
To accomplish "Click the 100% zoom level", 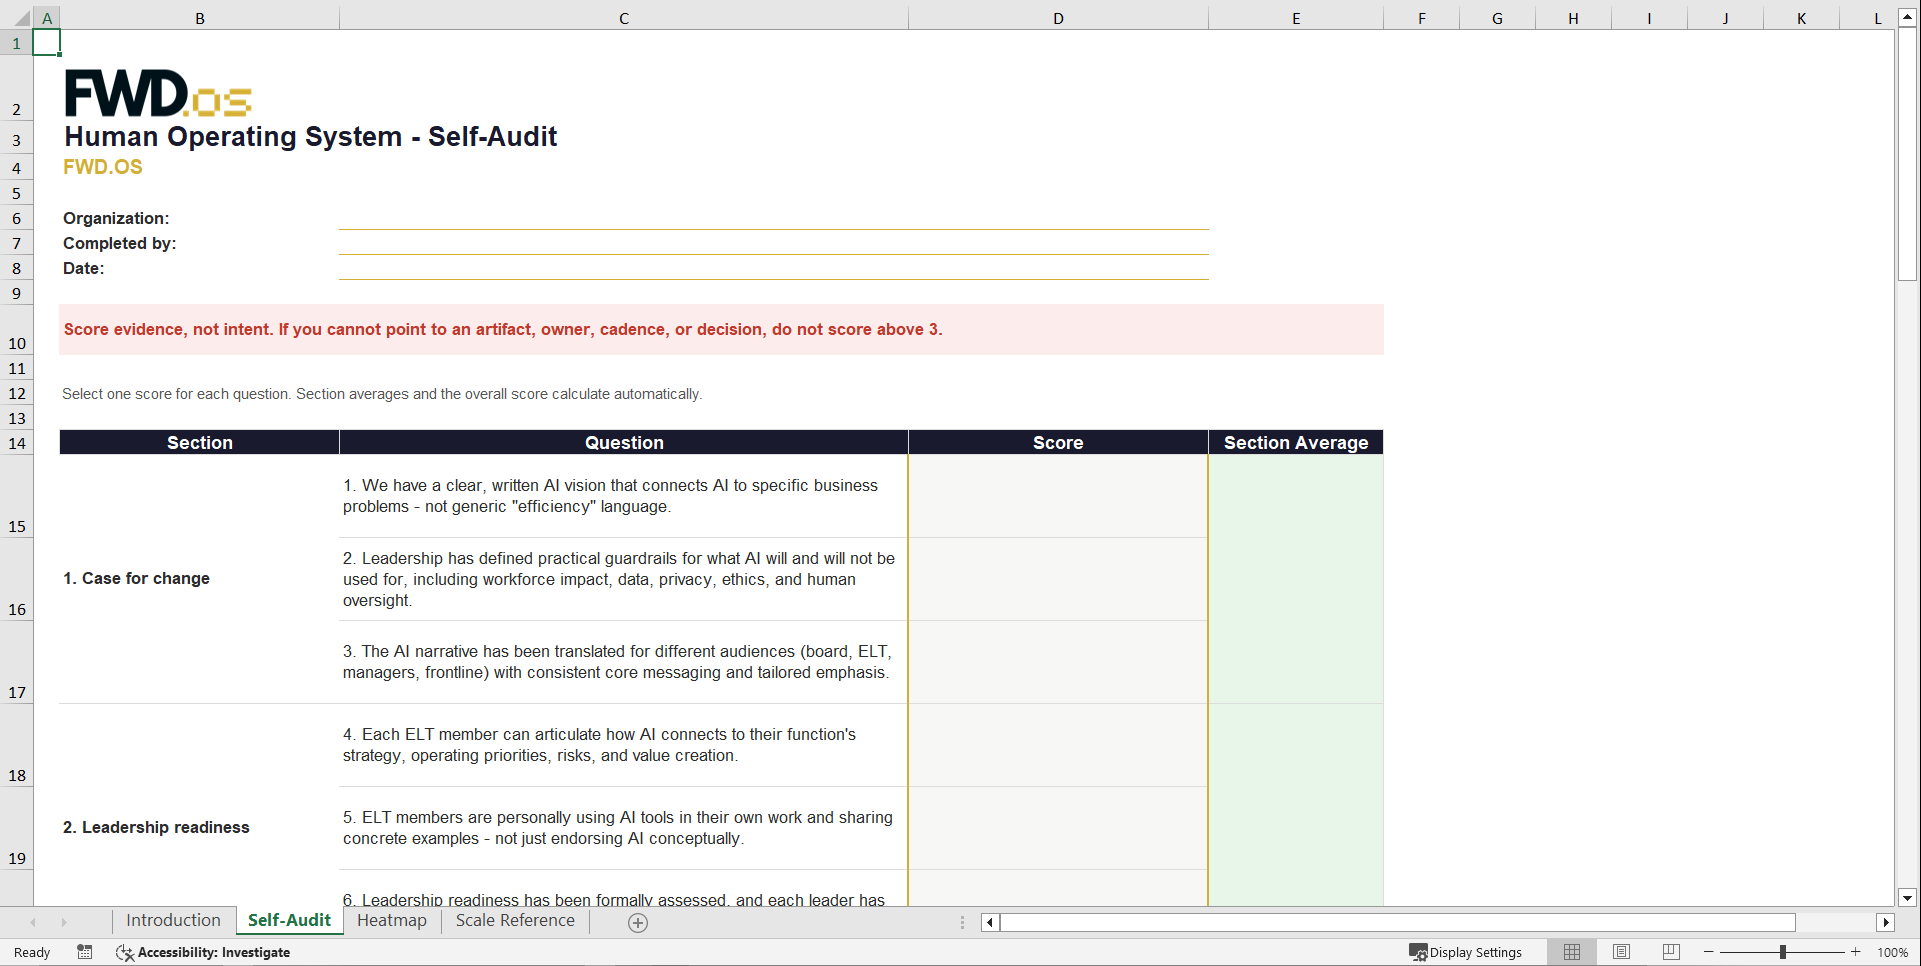I will (x=1892, y=952).
